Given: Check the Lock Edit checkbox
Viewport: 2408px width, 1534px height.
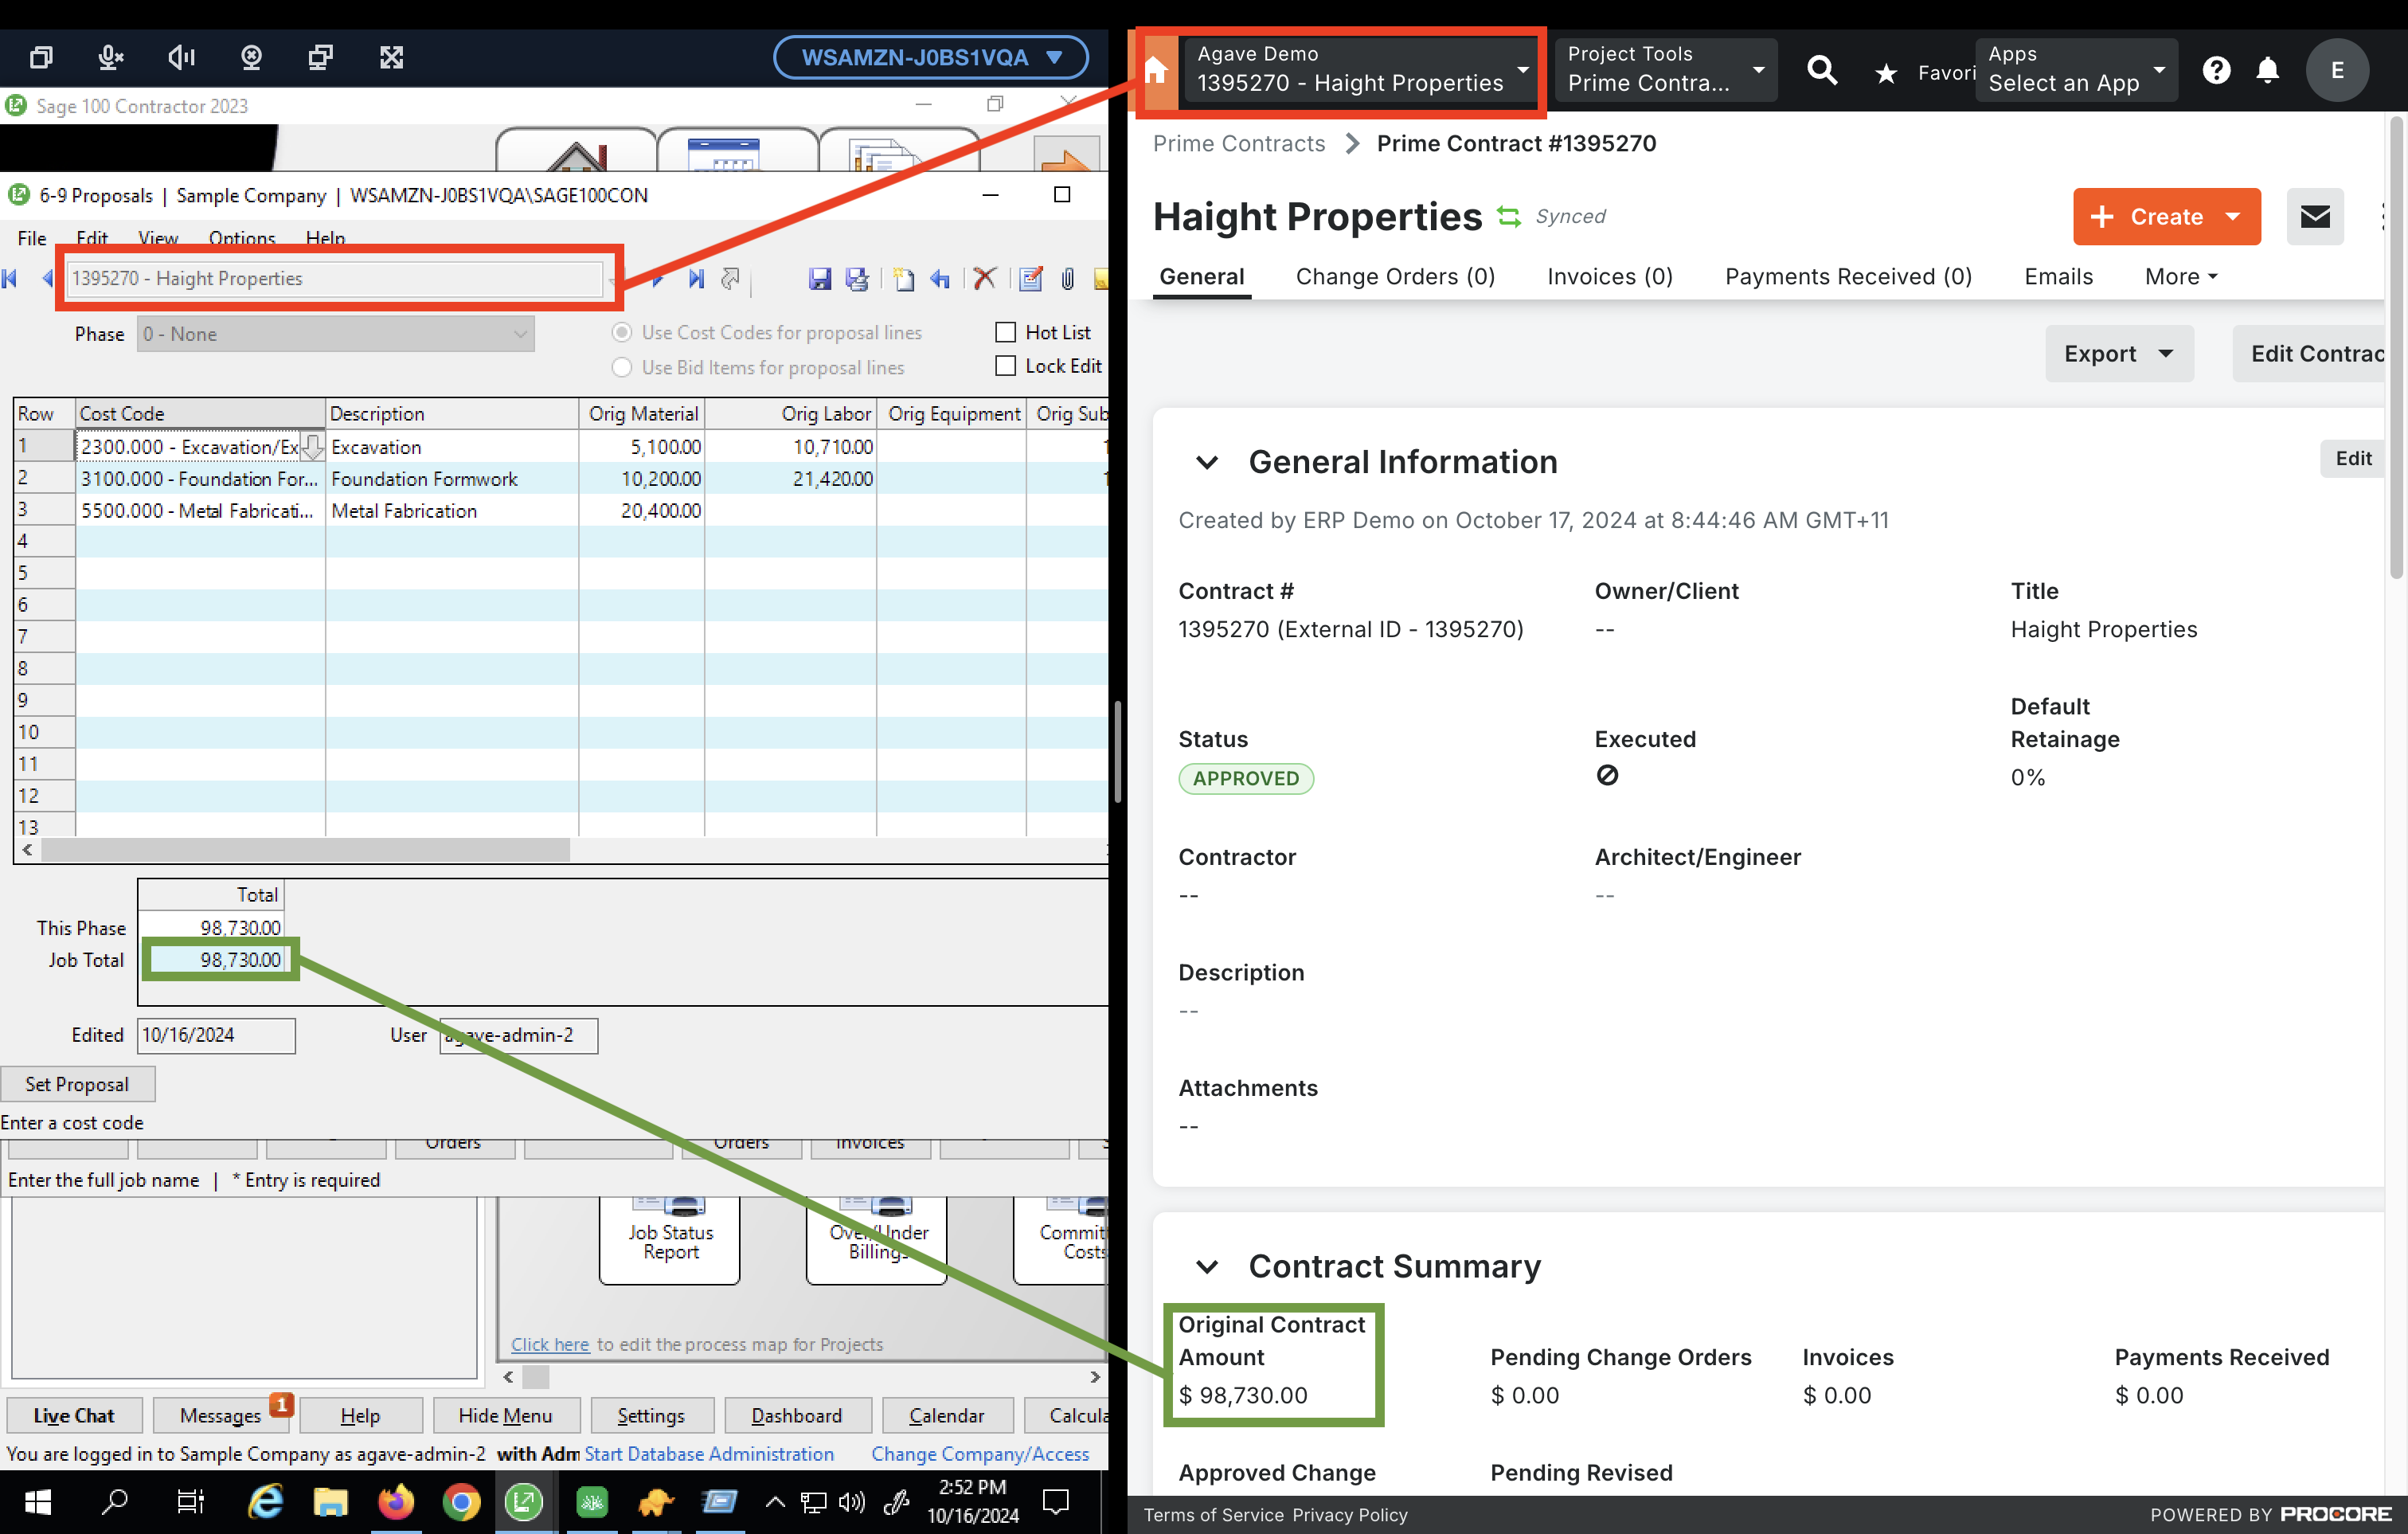Looking at the screenshot, I should coord(1006,367).
